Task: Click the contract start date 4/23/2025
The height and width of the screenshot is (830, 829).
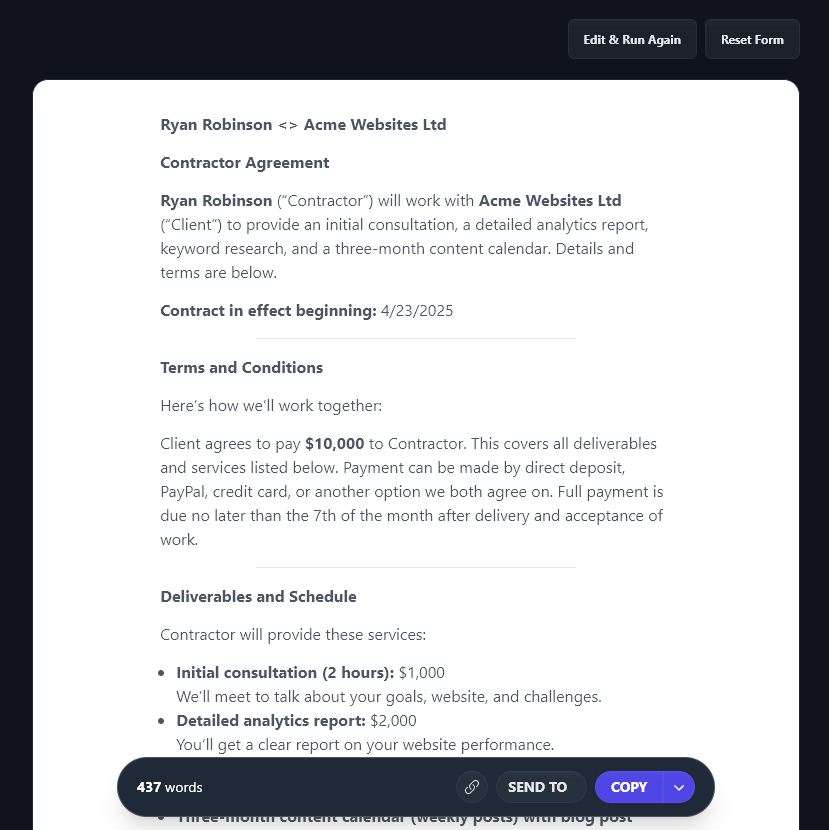Action: (x=417, y=310)
